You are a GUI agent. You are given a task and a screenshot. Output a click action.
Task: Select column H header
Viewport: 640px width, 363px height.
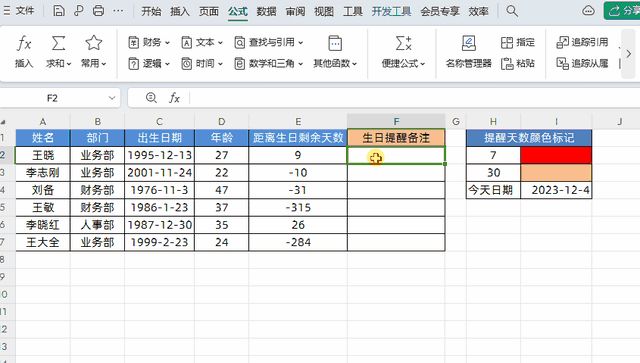pos(493,122)
